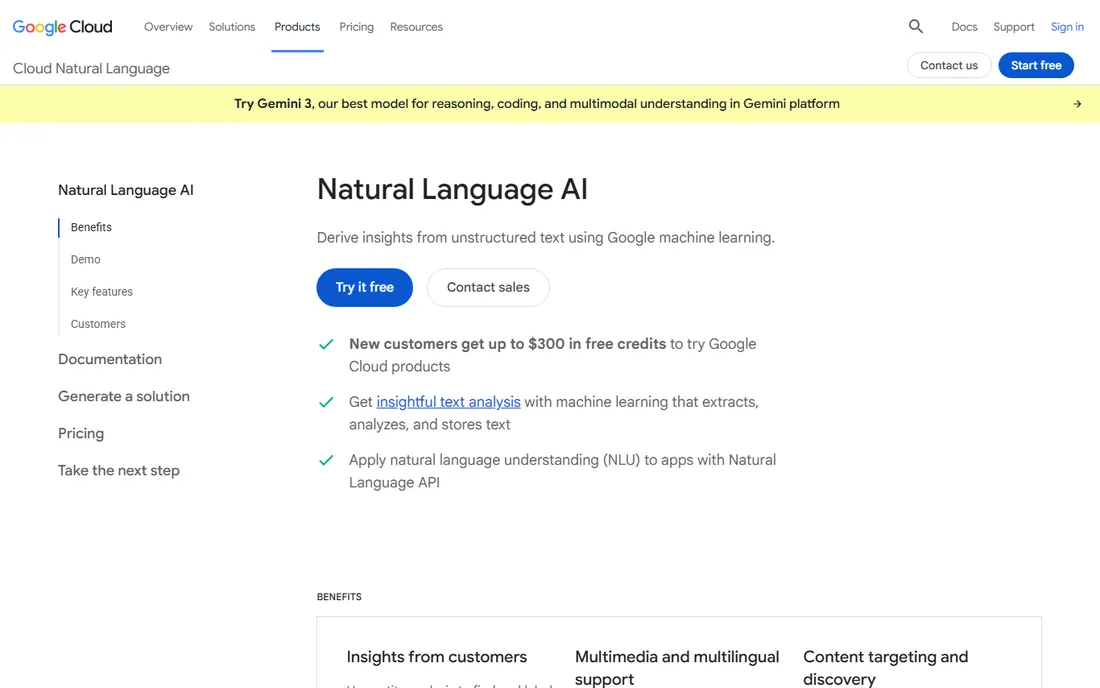Select Take the next step in sidebar
The image size is (1100, 688).
[x=119, y=471]
